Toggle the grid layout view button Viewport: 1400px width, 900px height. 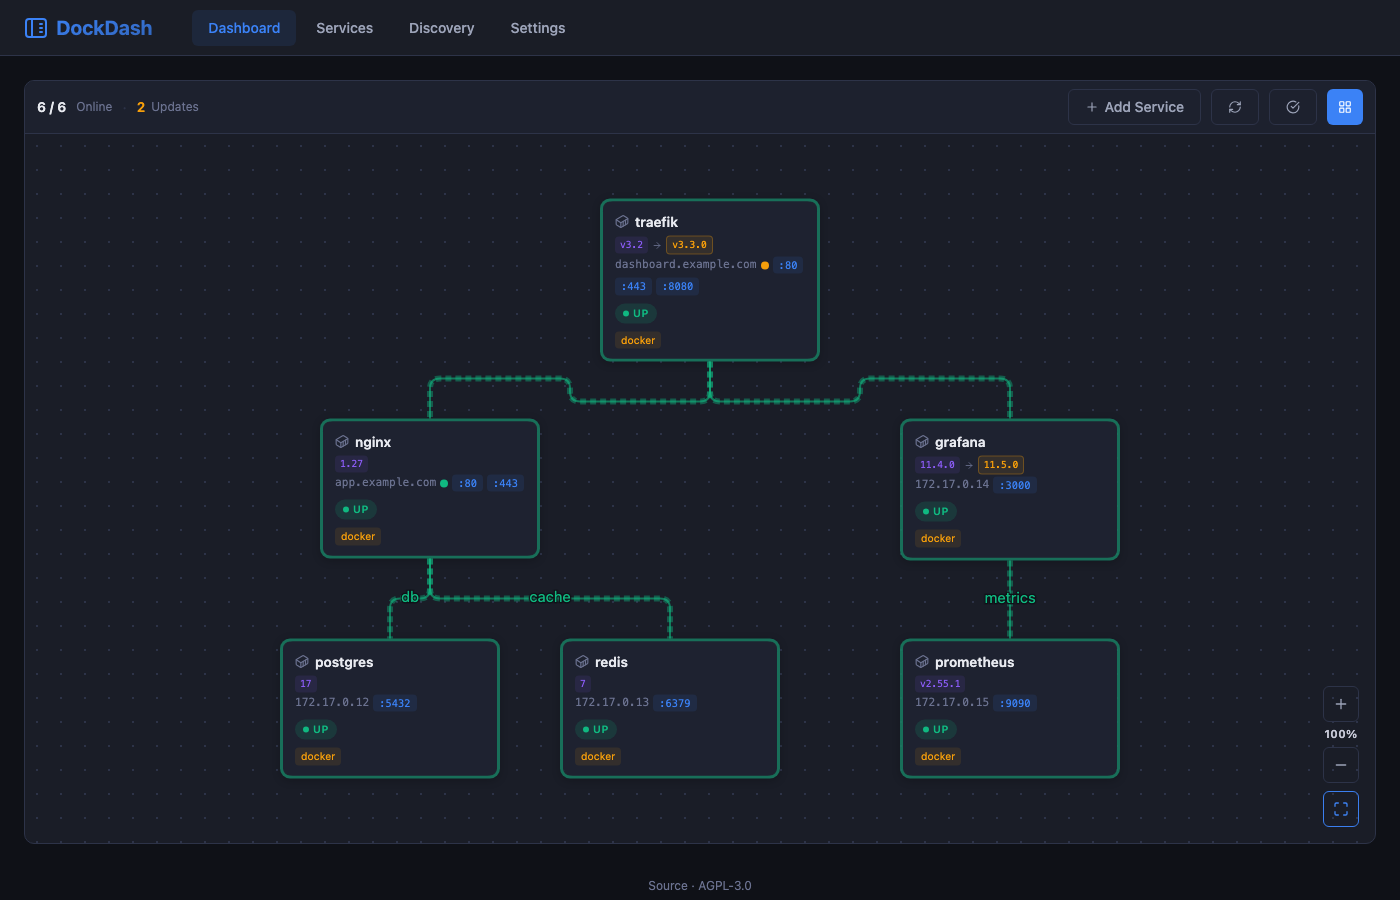[1345, 107]
